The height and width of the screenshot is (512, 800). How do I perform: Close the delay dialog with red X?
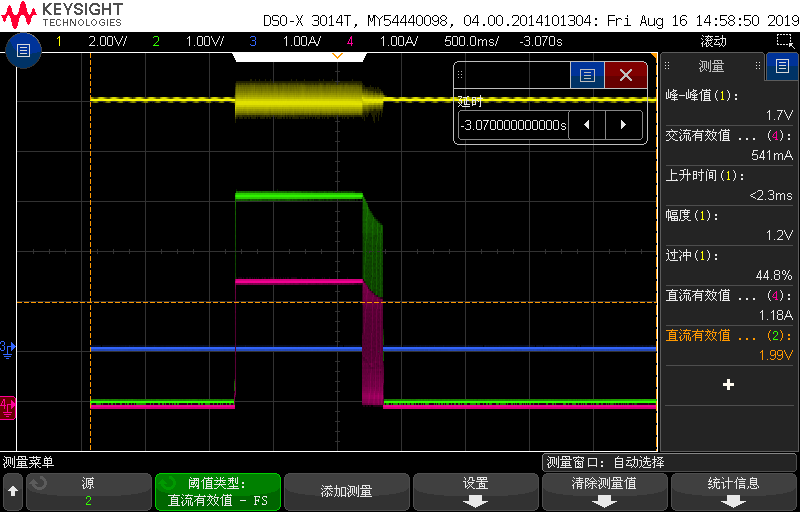click(626, 75)
